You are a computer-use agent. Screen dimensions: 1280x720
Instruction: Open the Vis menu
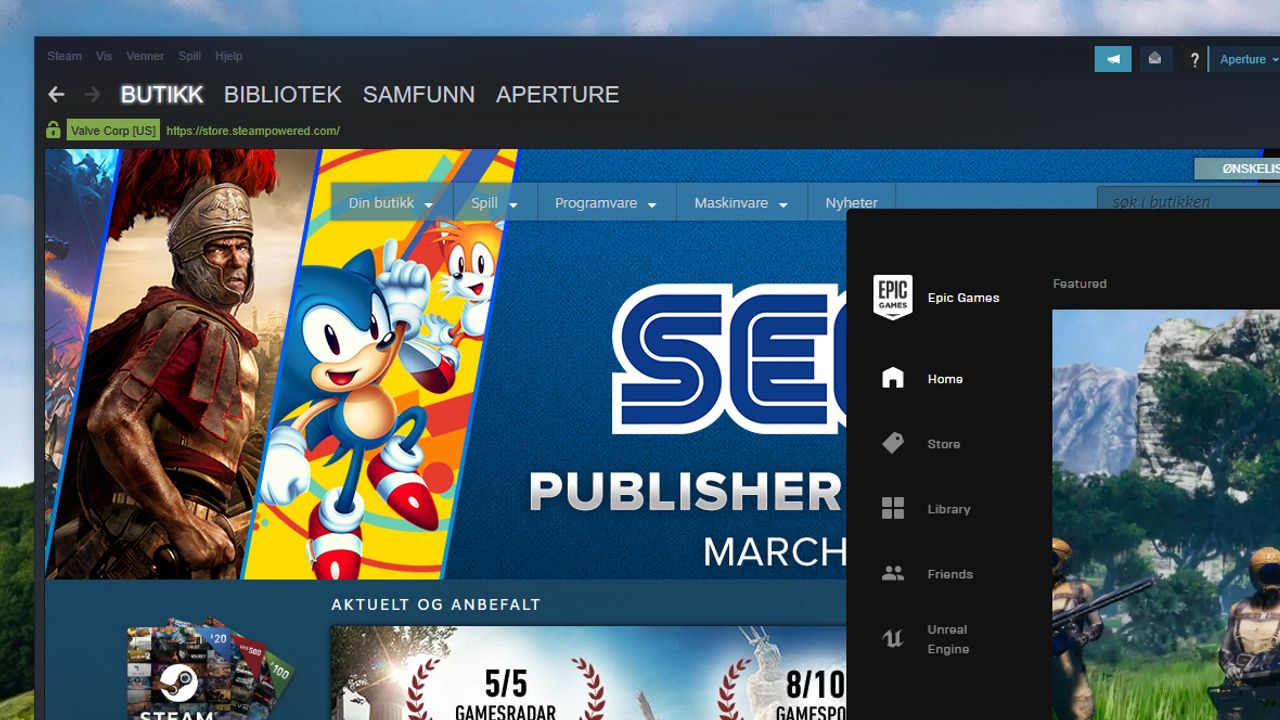pyautogui.click(x=104, y=56)
